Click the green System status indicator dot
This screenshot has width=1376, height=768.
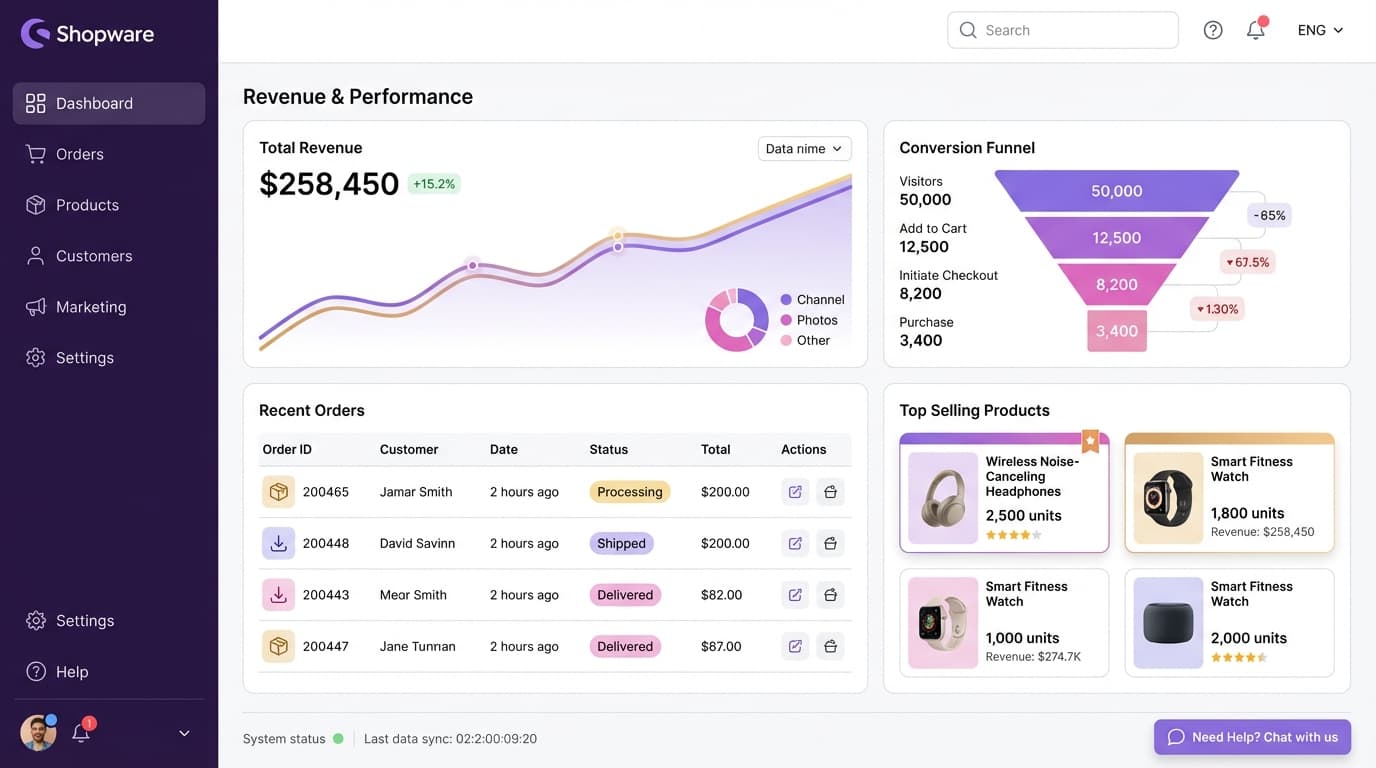338,739
